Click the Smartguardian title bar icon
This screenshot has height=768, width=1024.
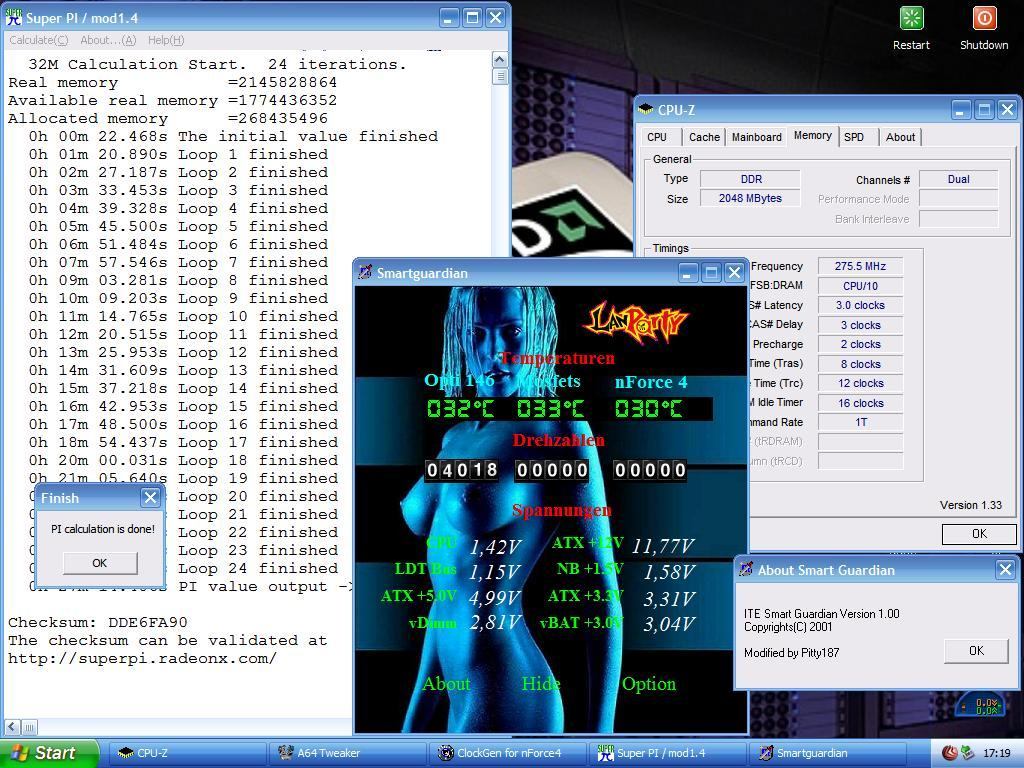[365, 272]
